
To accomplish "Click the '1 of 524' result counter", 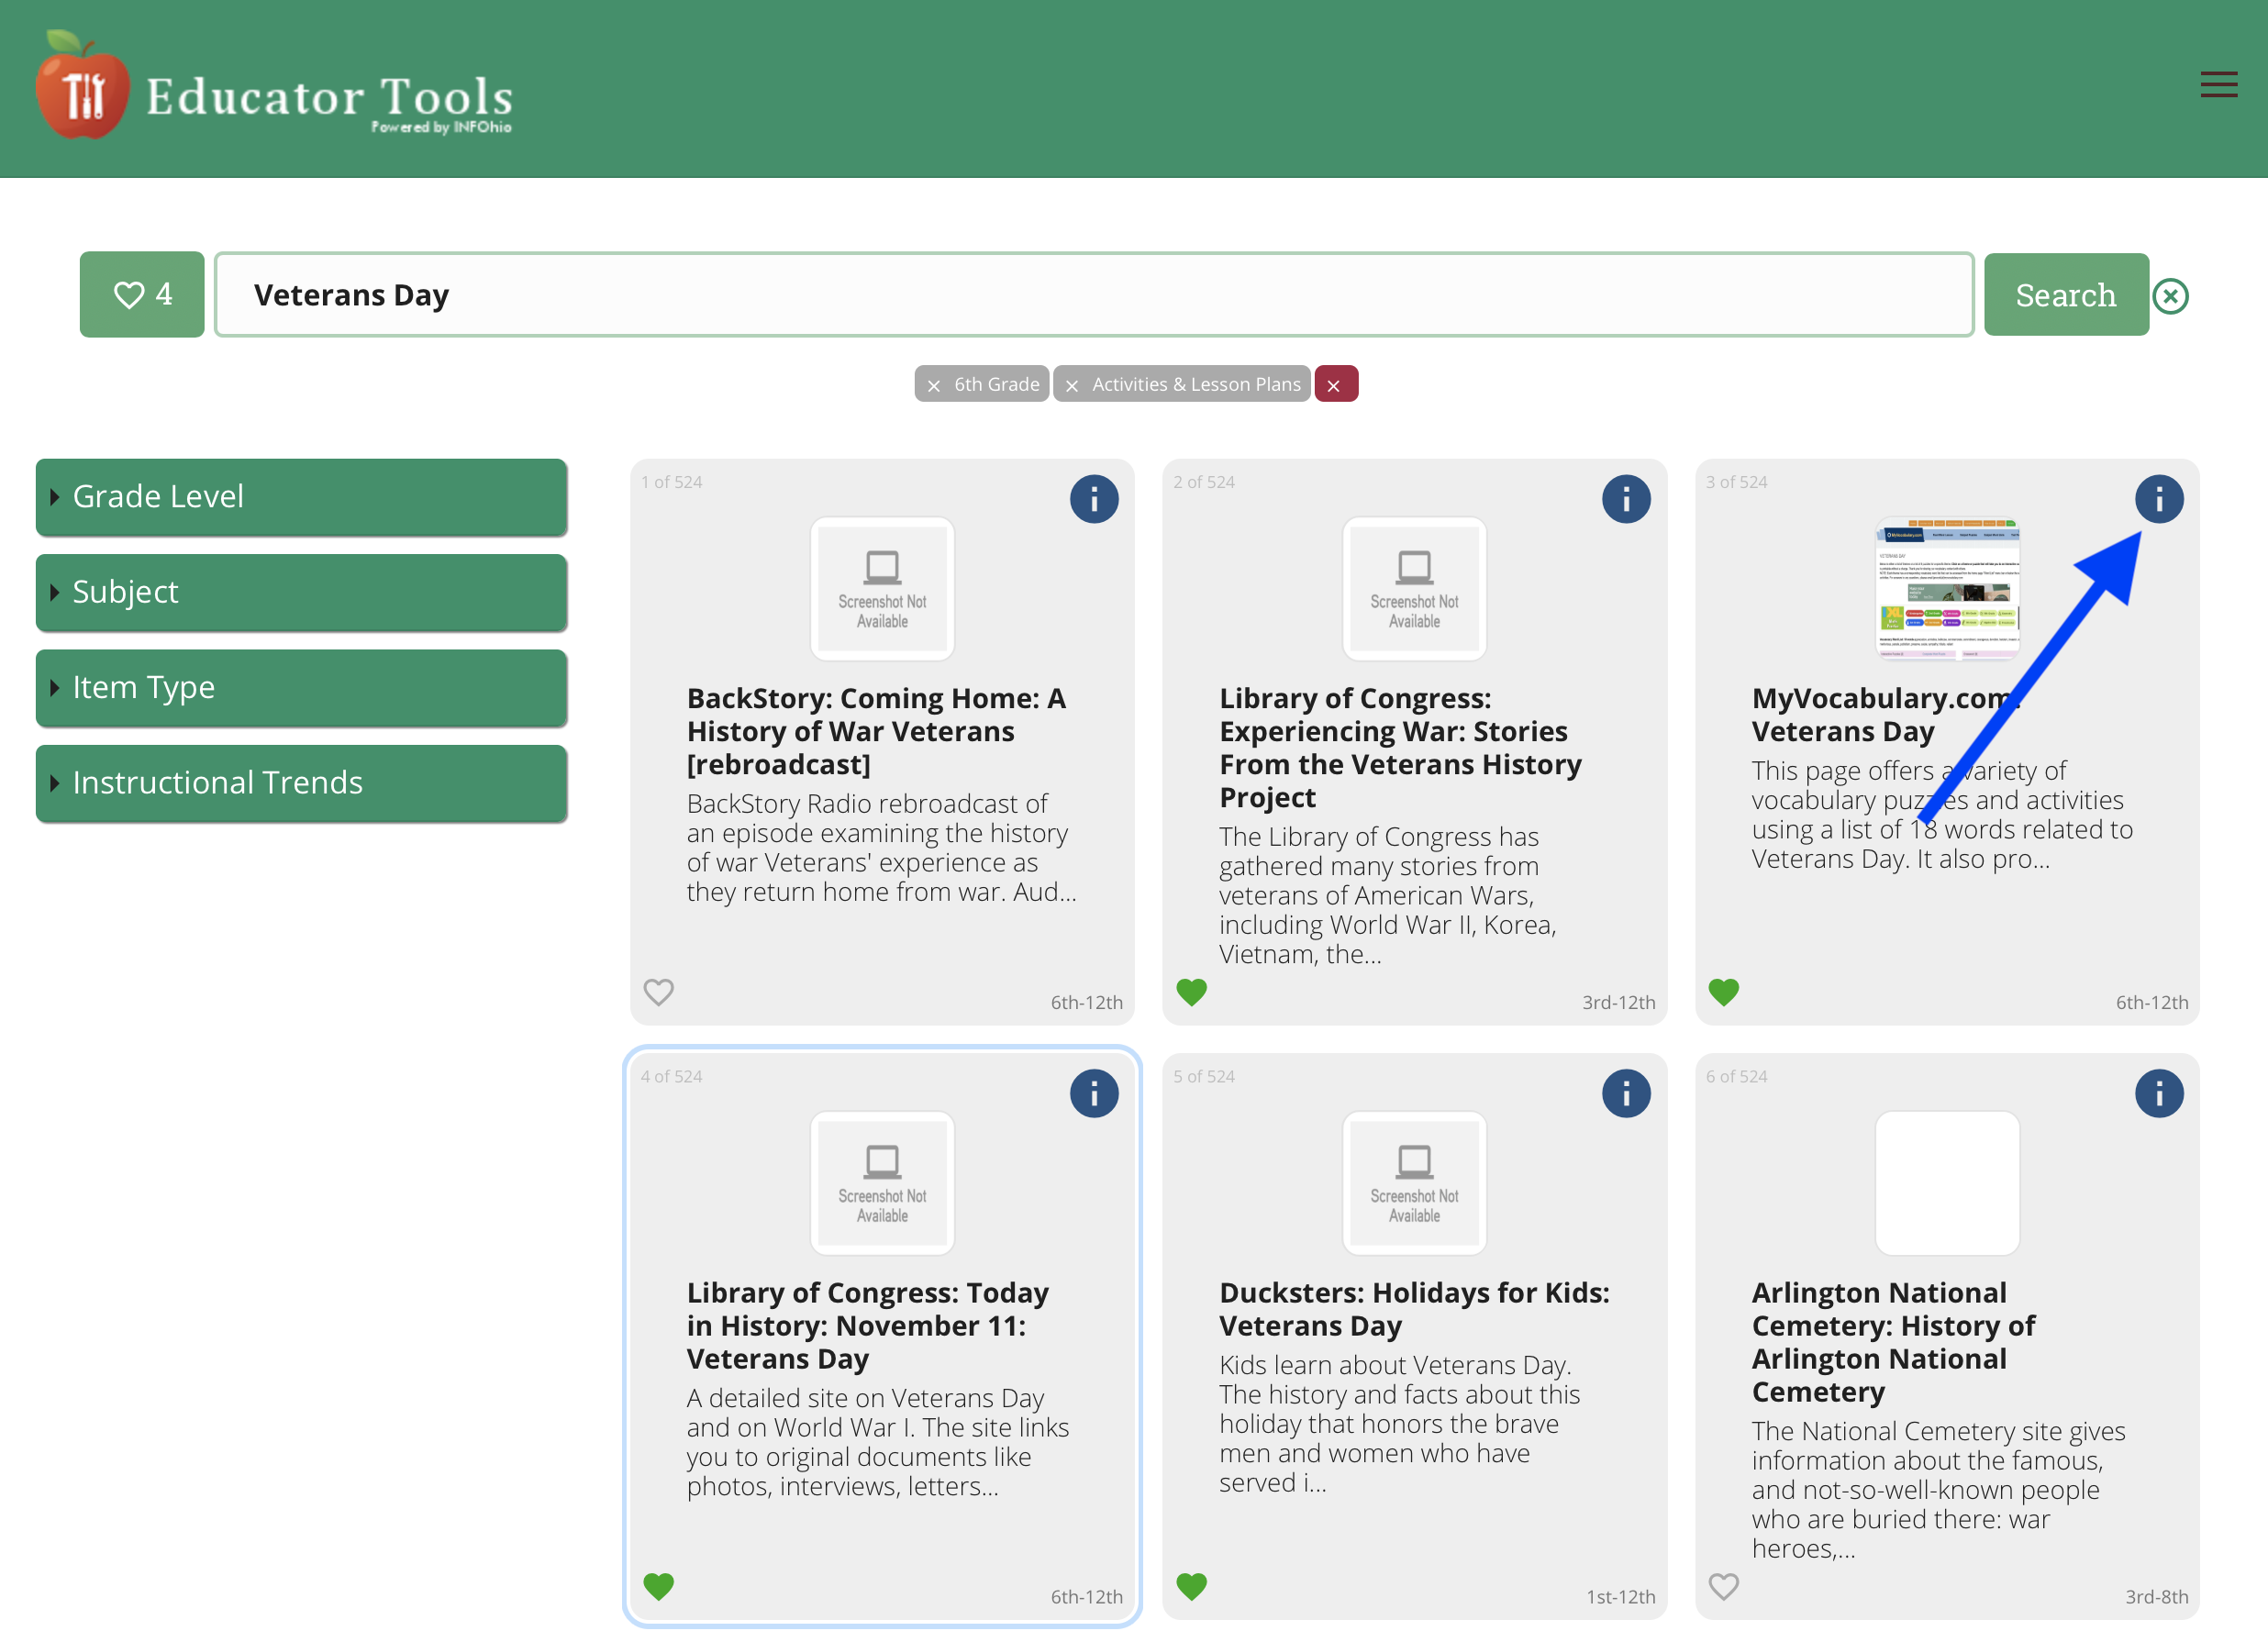I will pyautogui.click(x=671, y=482).
